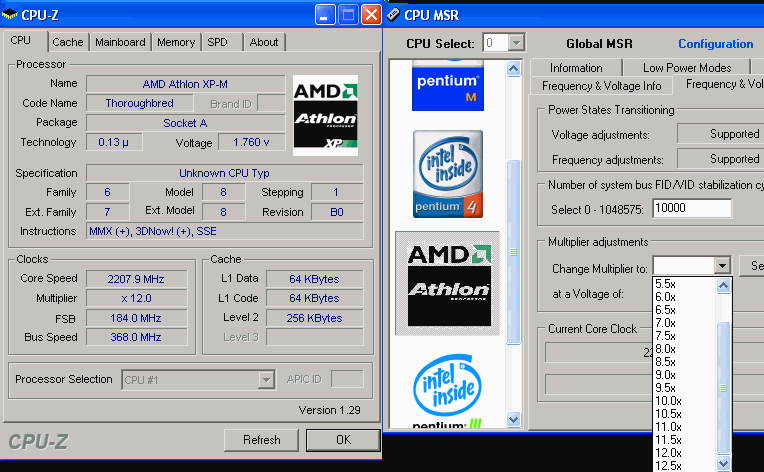Click the multiplier list scroll up arrow
The width and height of the screenshot is (764, 472).
723,285
